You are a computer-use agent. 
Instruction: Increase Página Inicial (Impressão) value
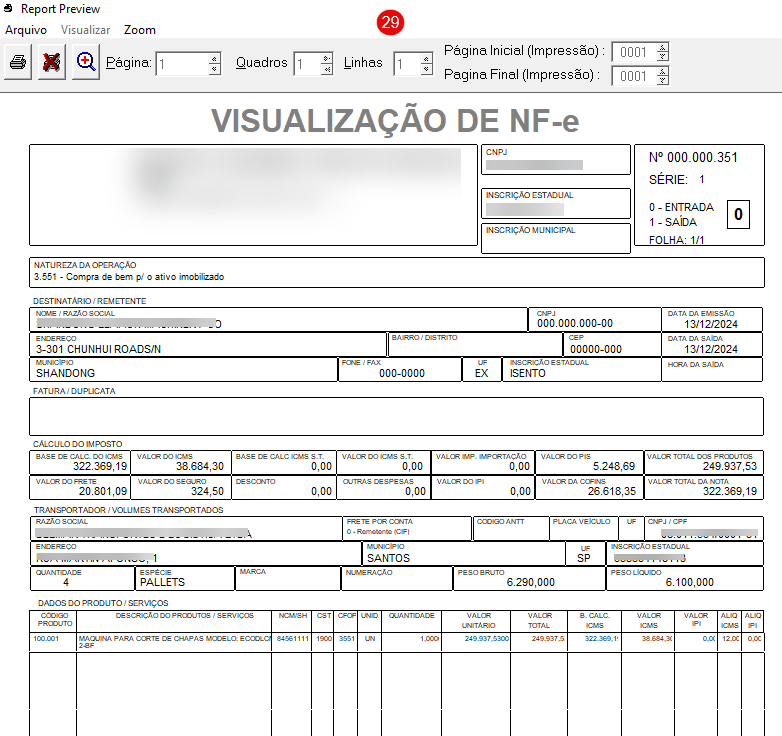coord(663,47)
